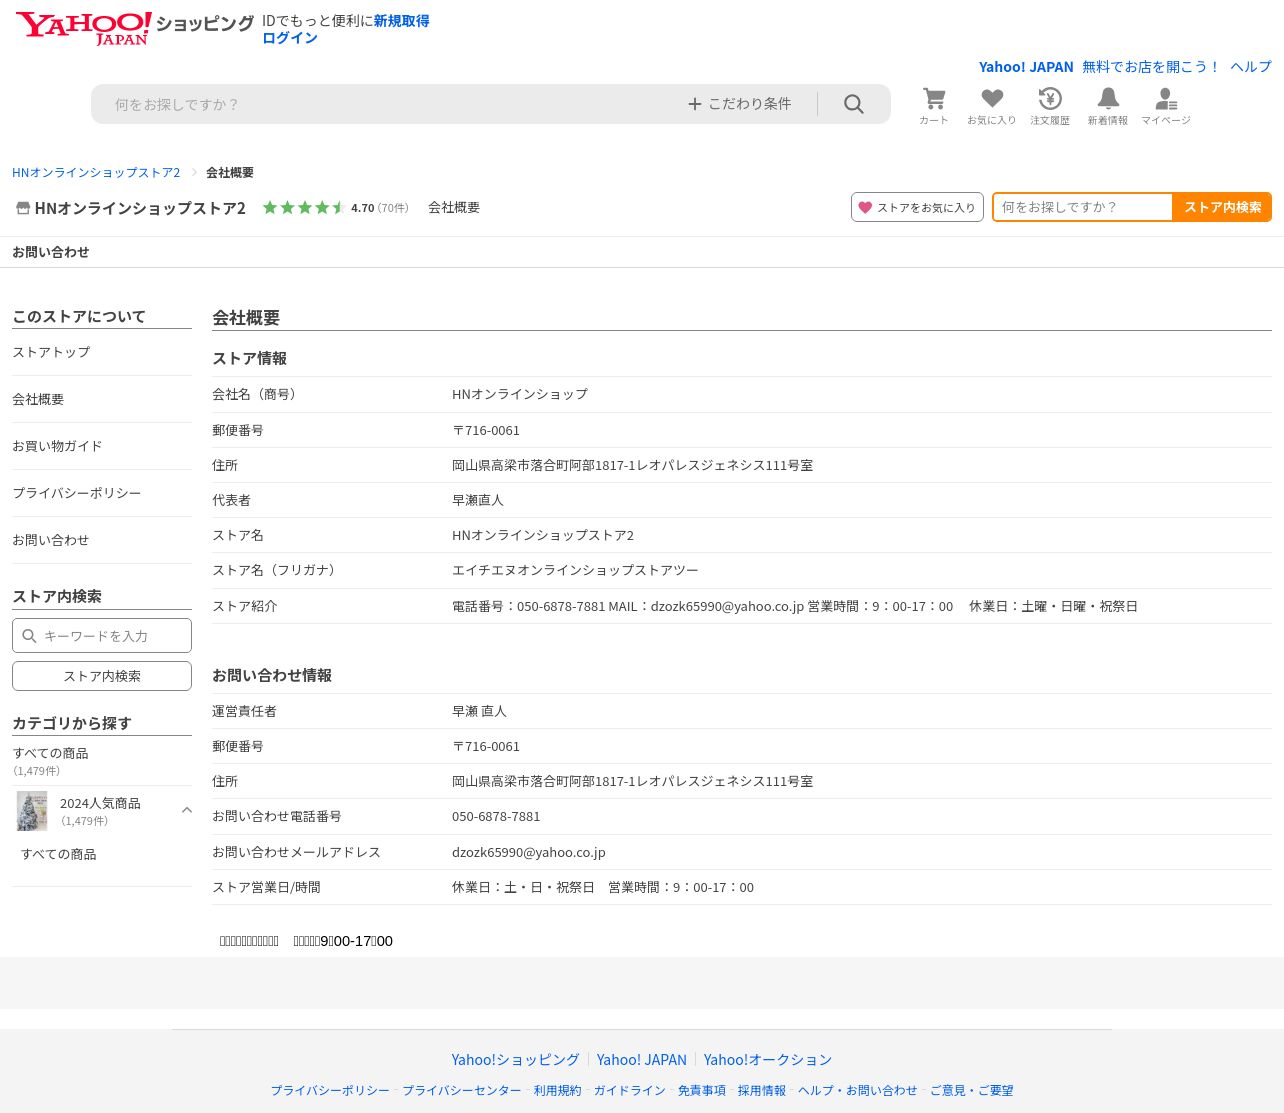Open favorites heart icon in header
This screenshot has width=1284, height=1113.
pos(991,105)
